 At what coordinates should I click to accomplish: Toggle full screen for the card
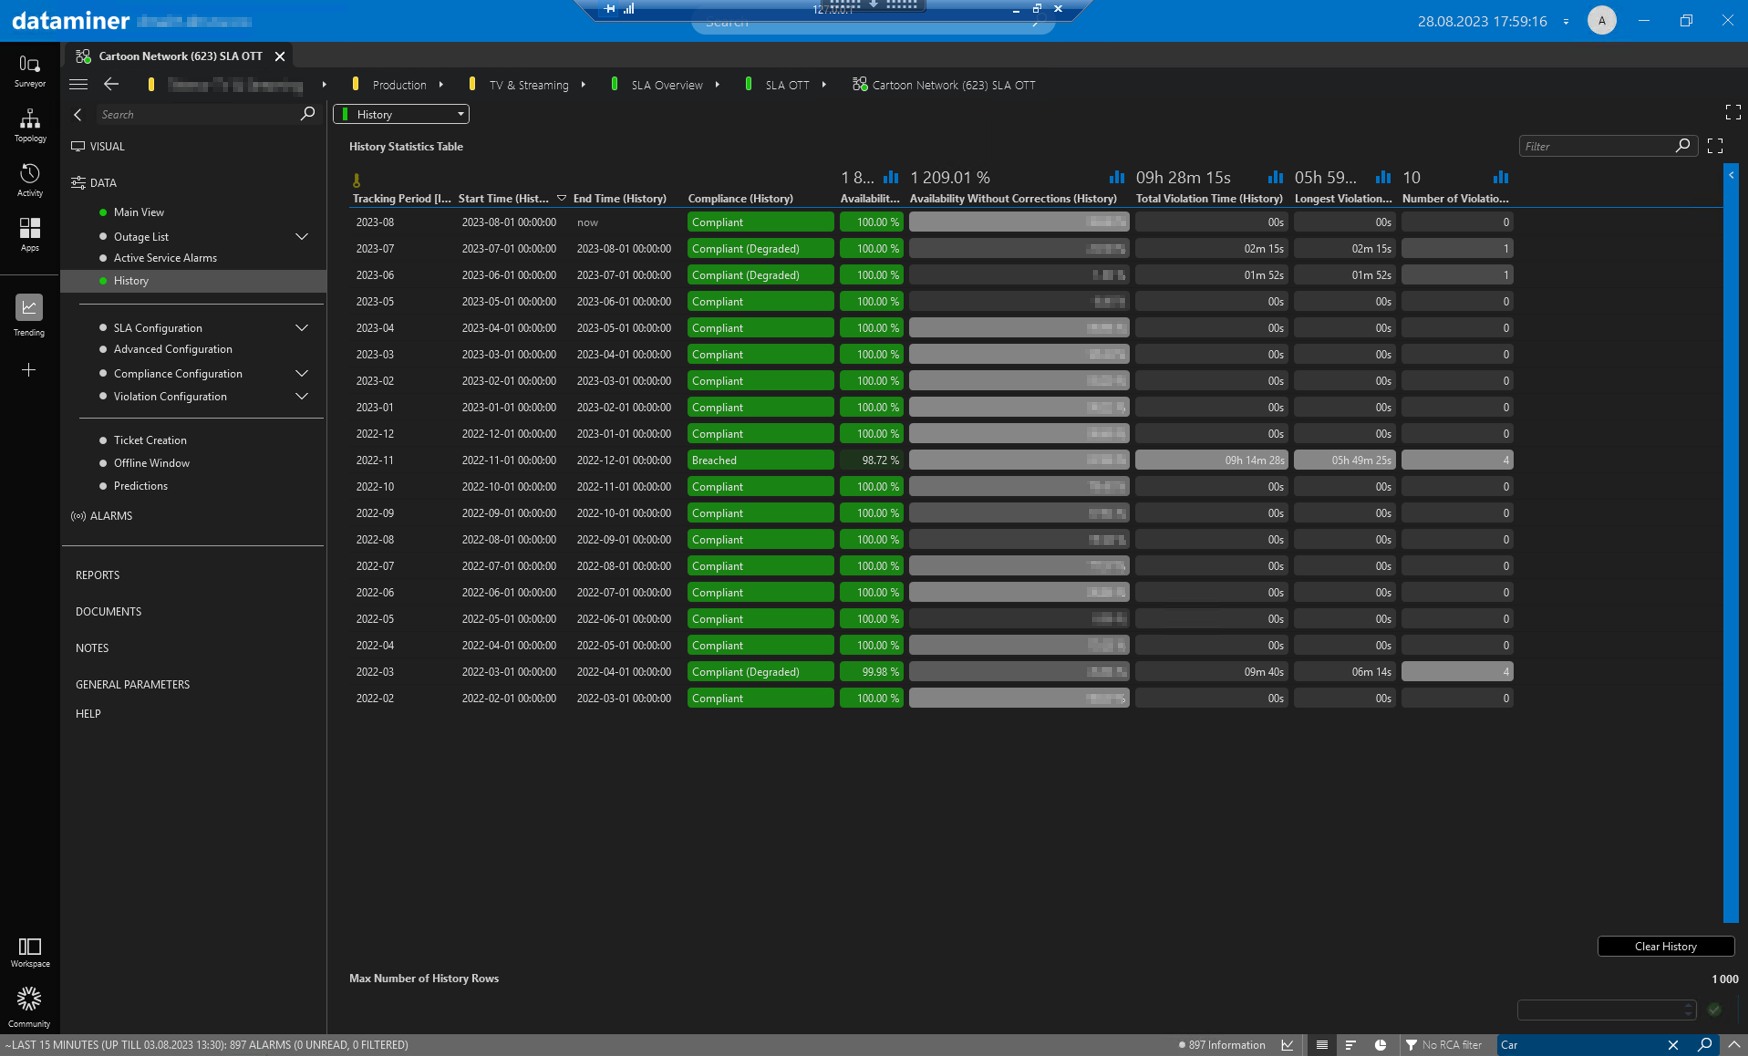[x=1733, y=112]
